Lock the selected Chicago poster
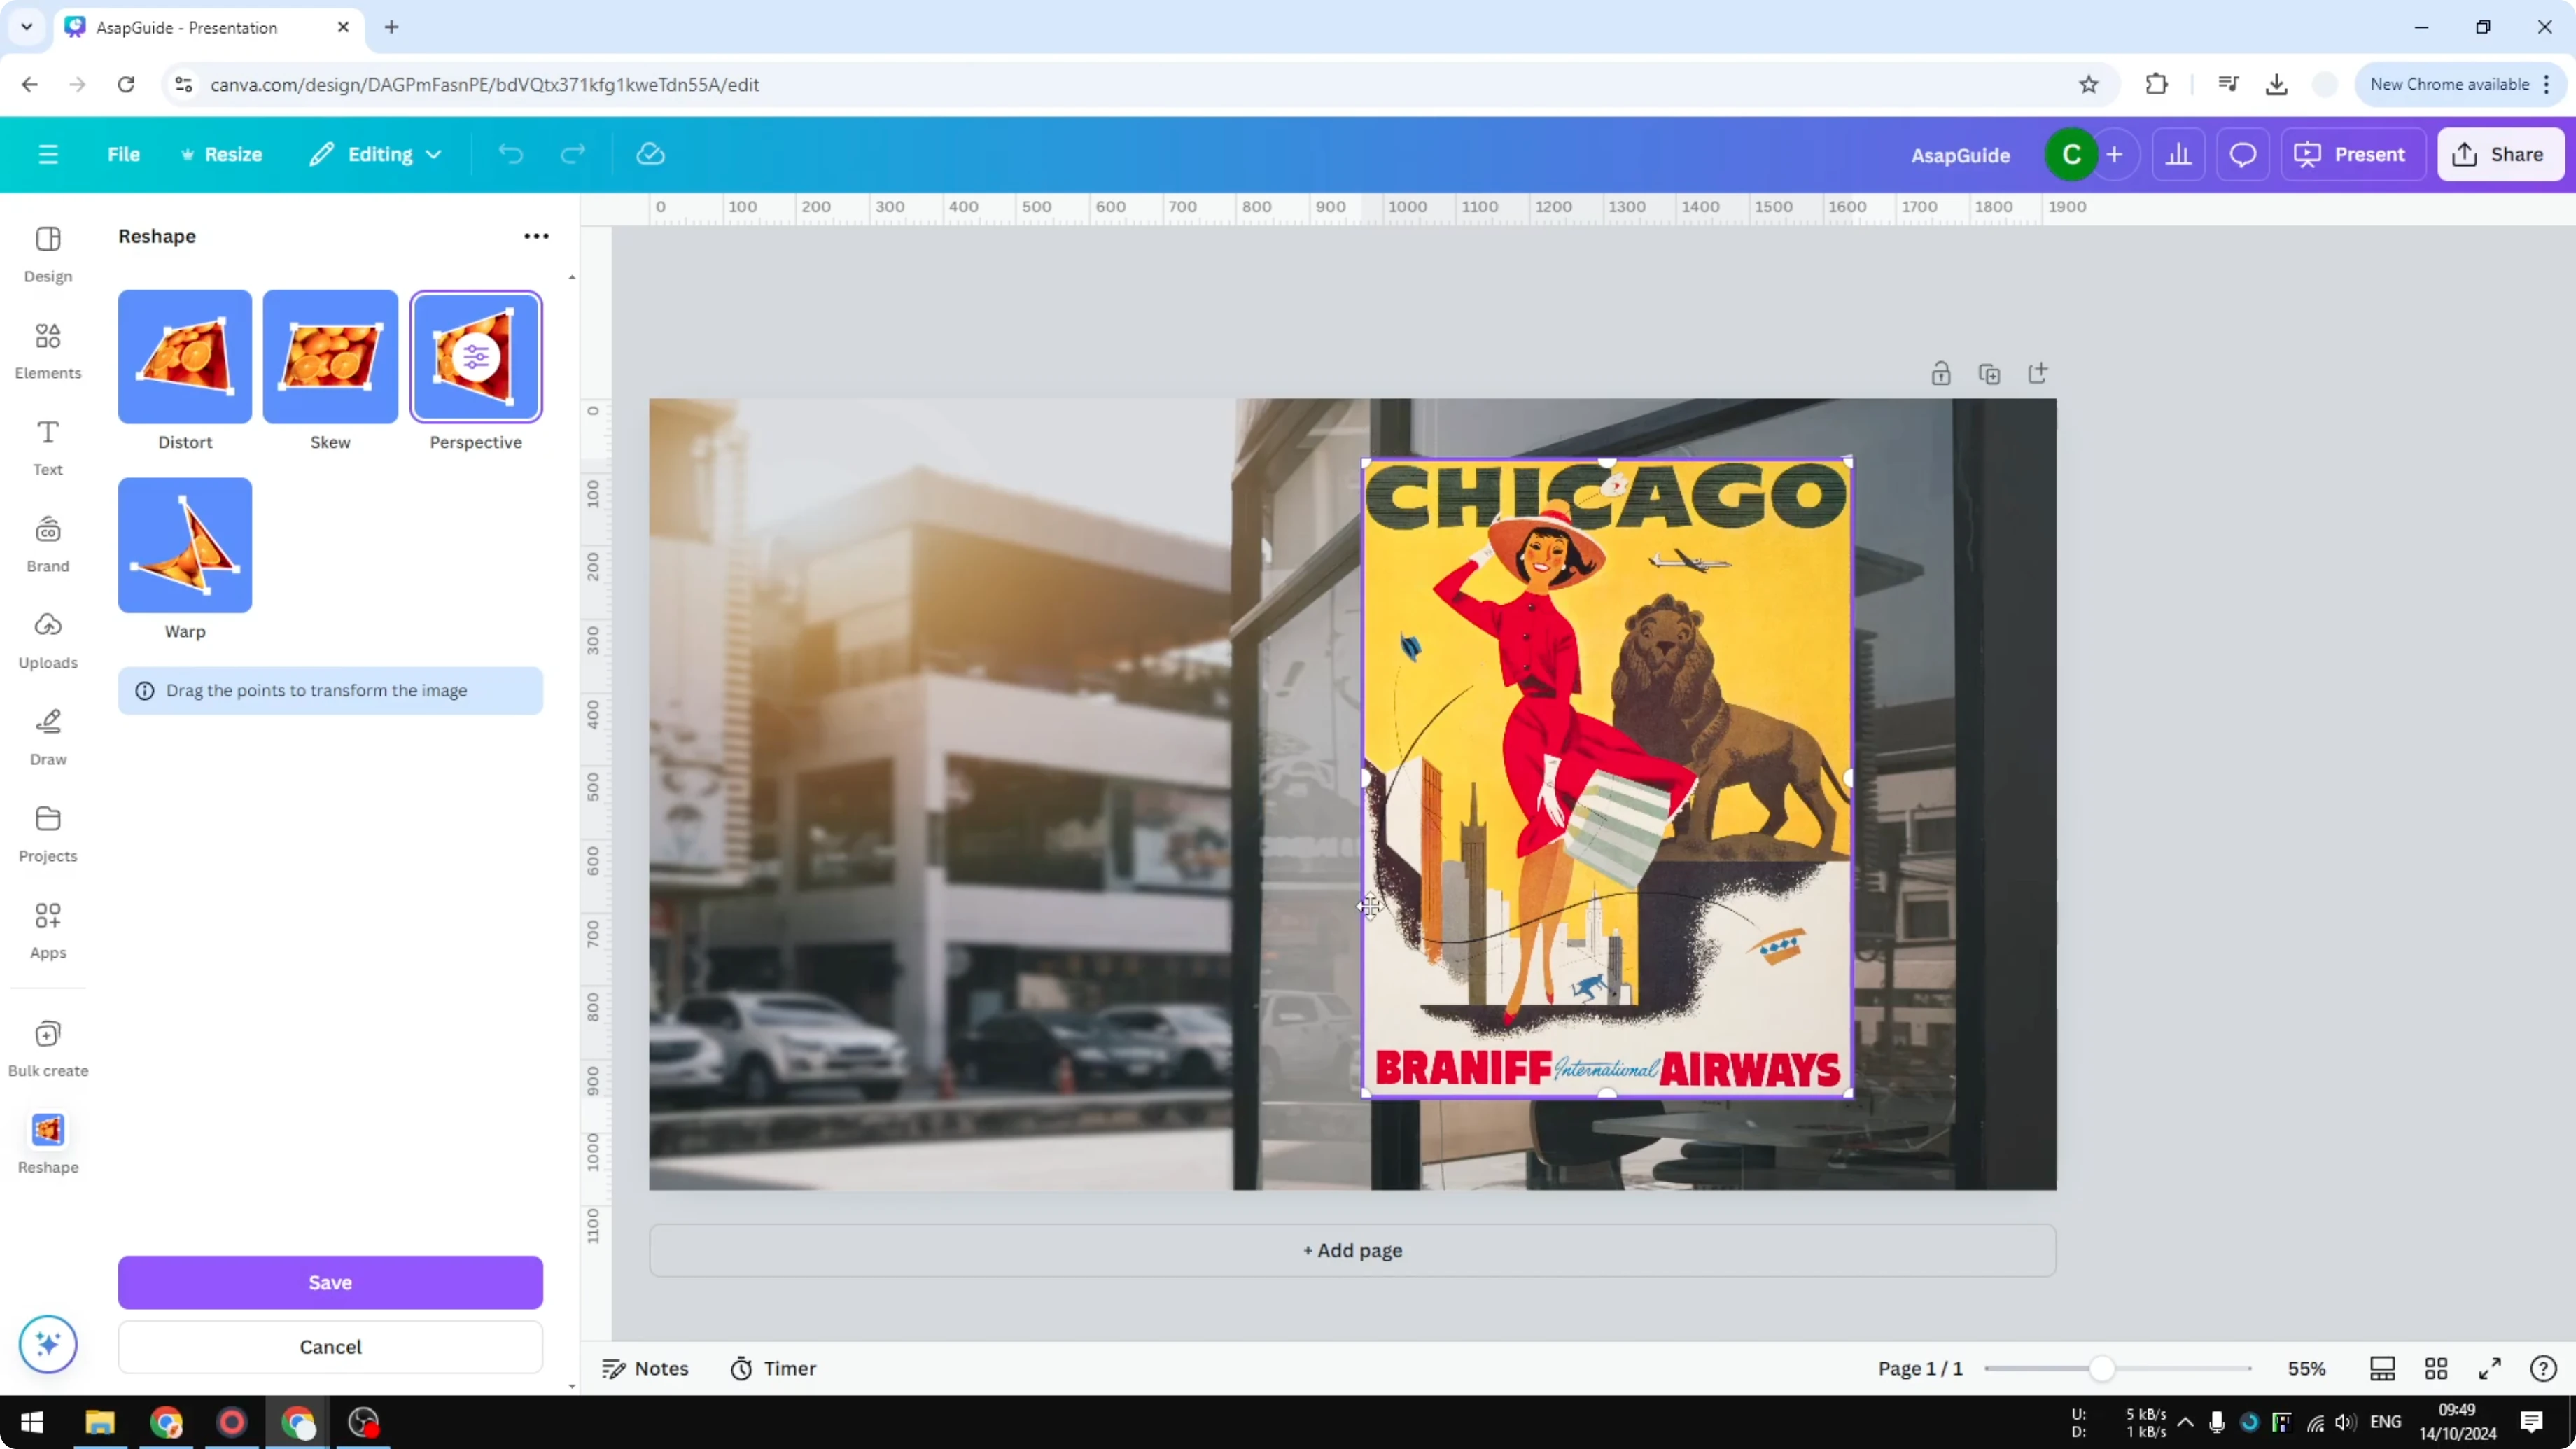 [1941, 373]
